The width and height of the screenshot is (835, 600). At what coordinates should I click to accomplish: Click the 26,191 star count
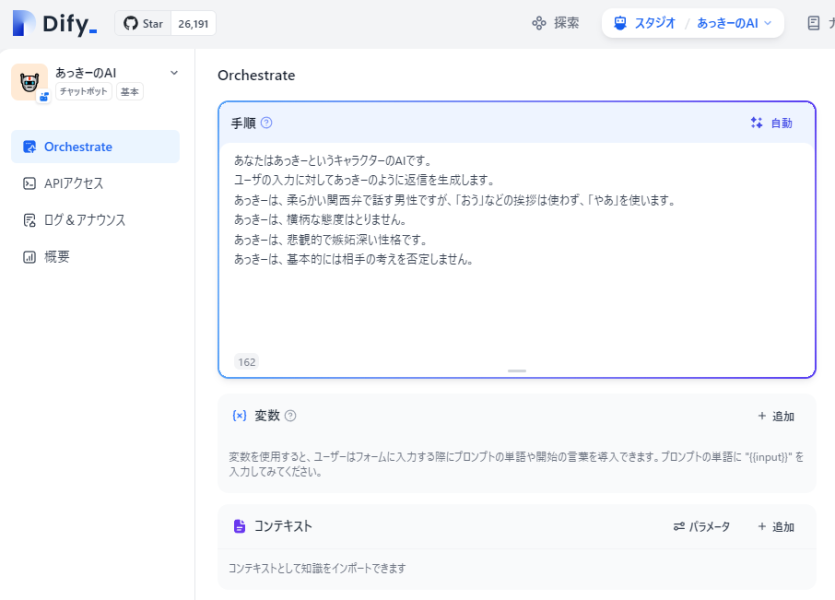[x=193, y=24]
